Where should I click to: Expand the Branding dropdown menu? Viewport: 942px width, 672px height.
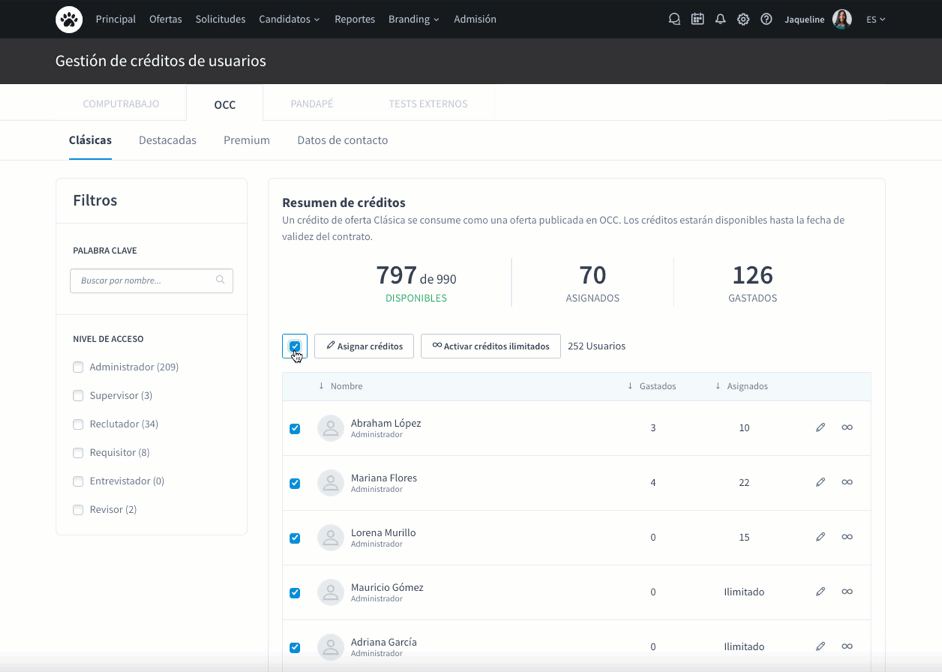tap(413, 19)
